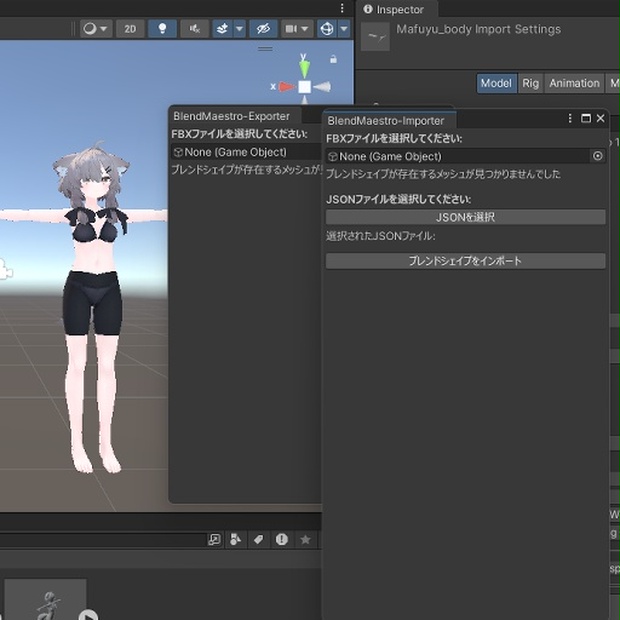620x620 pixels.
Task: Open the draw mode shading dropdown
Action: [x=95, y=29]
